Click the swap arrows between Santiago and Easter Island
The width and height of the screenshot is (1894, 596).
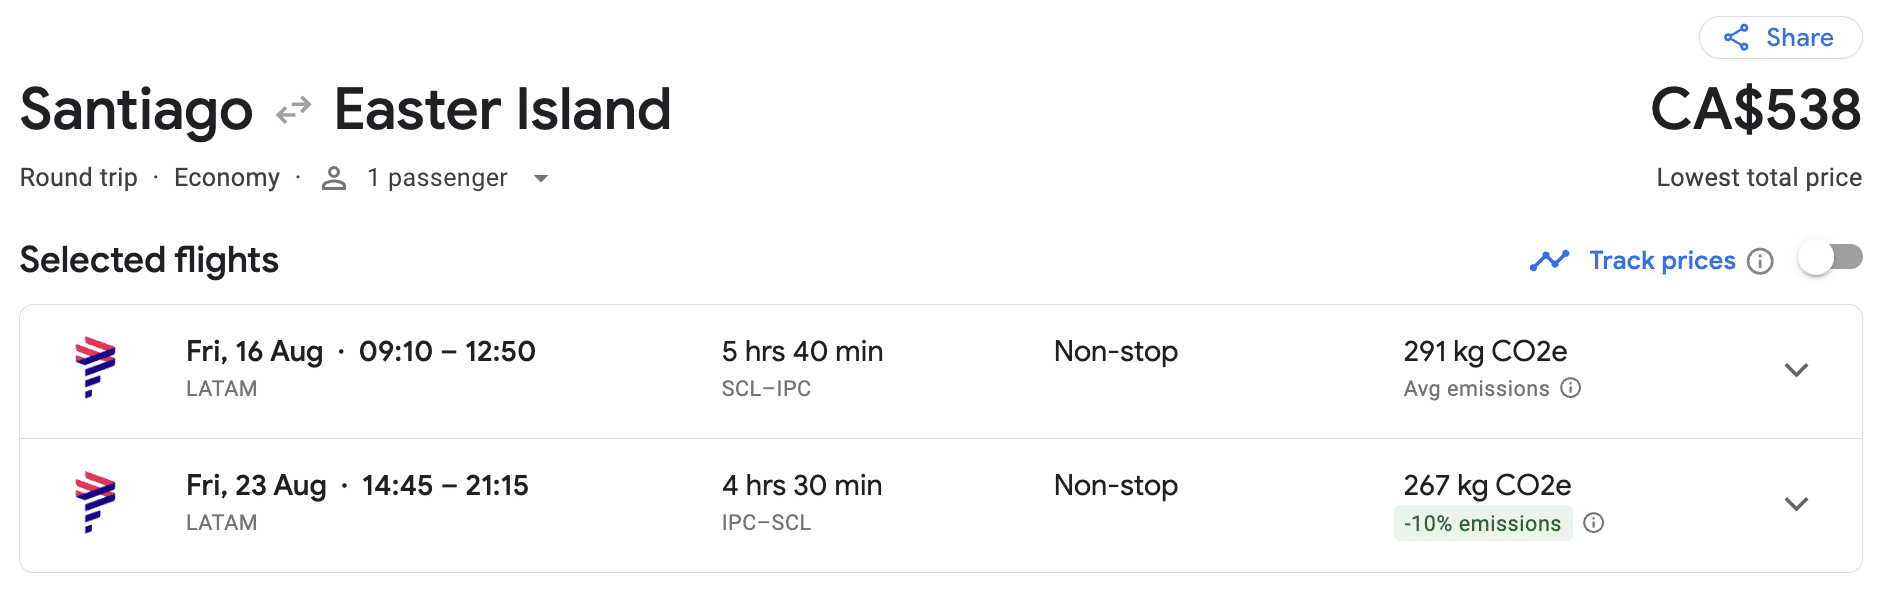294,110
